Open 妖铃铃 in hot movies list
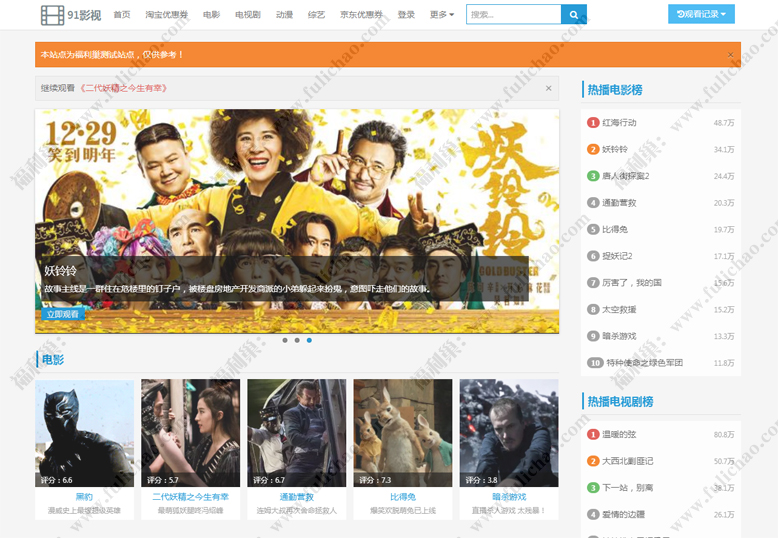The height and width of the screenshot is (538, 778). 615,149
